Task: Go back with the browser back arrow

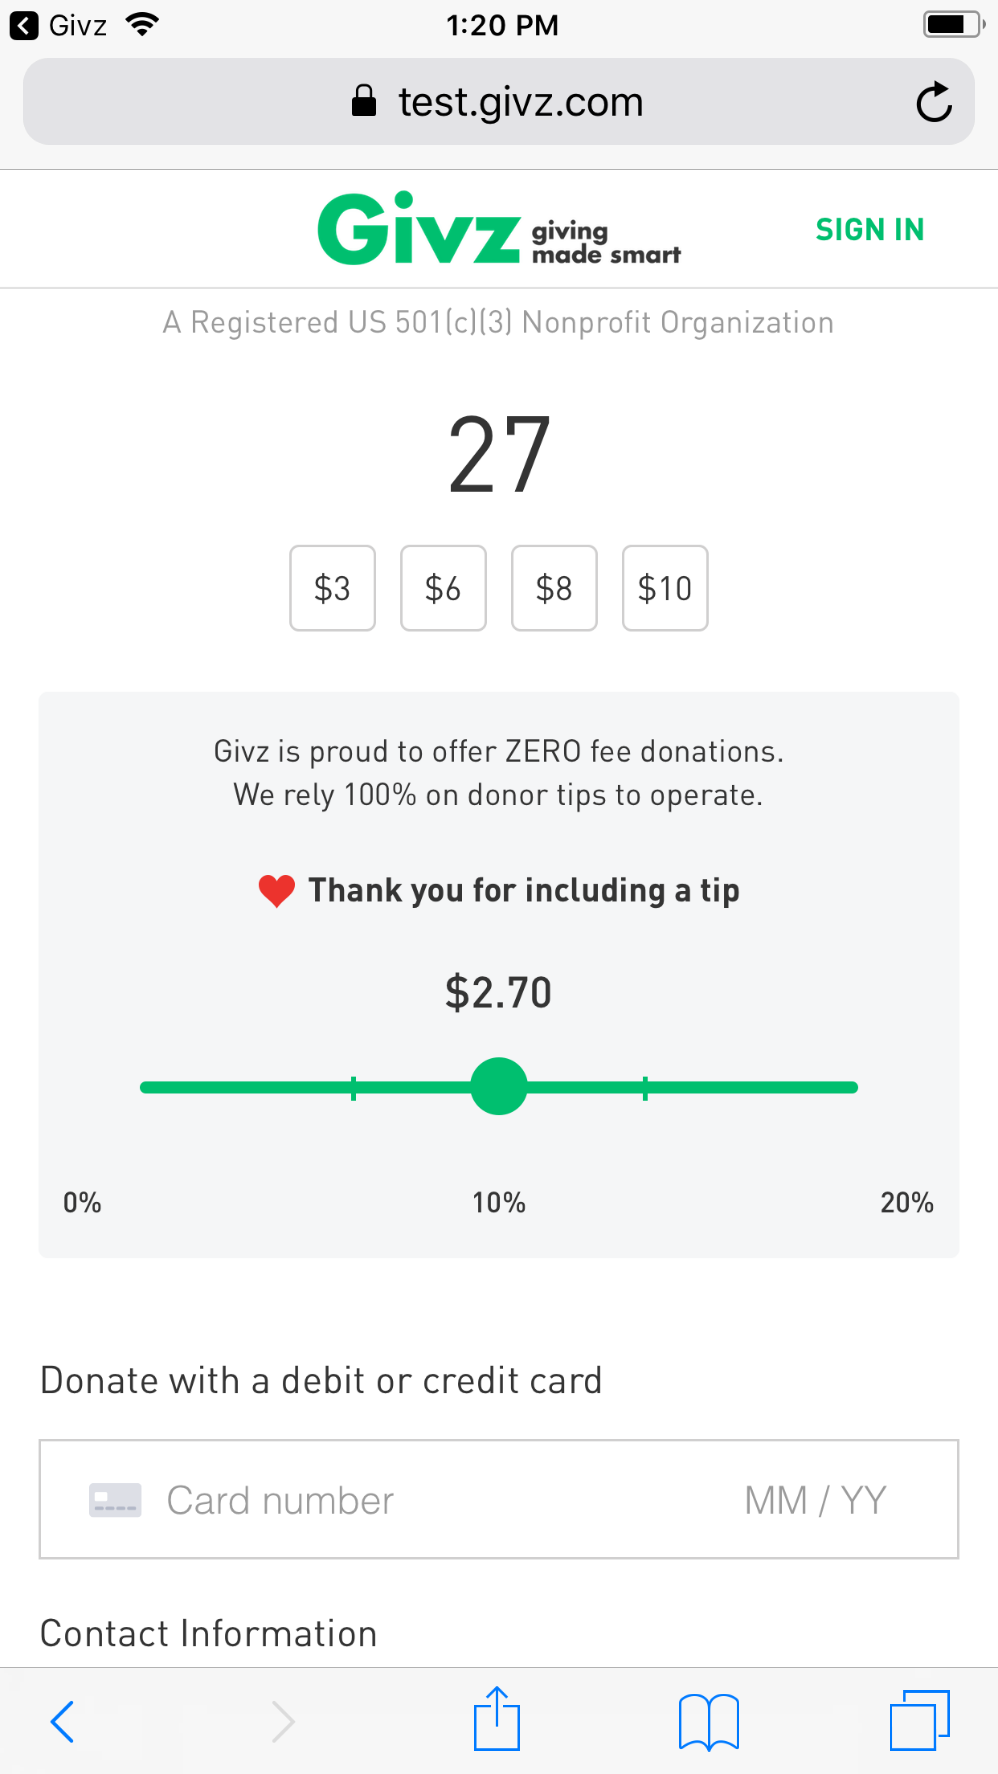Action: 62,1721
